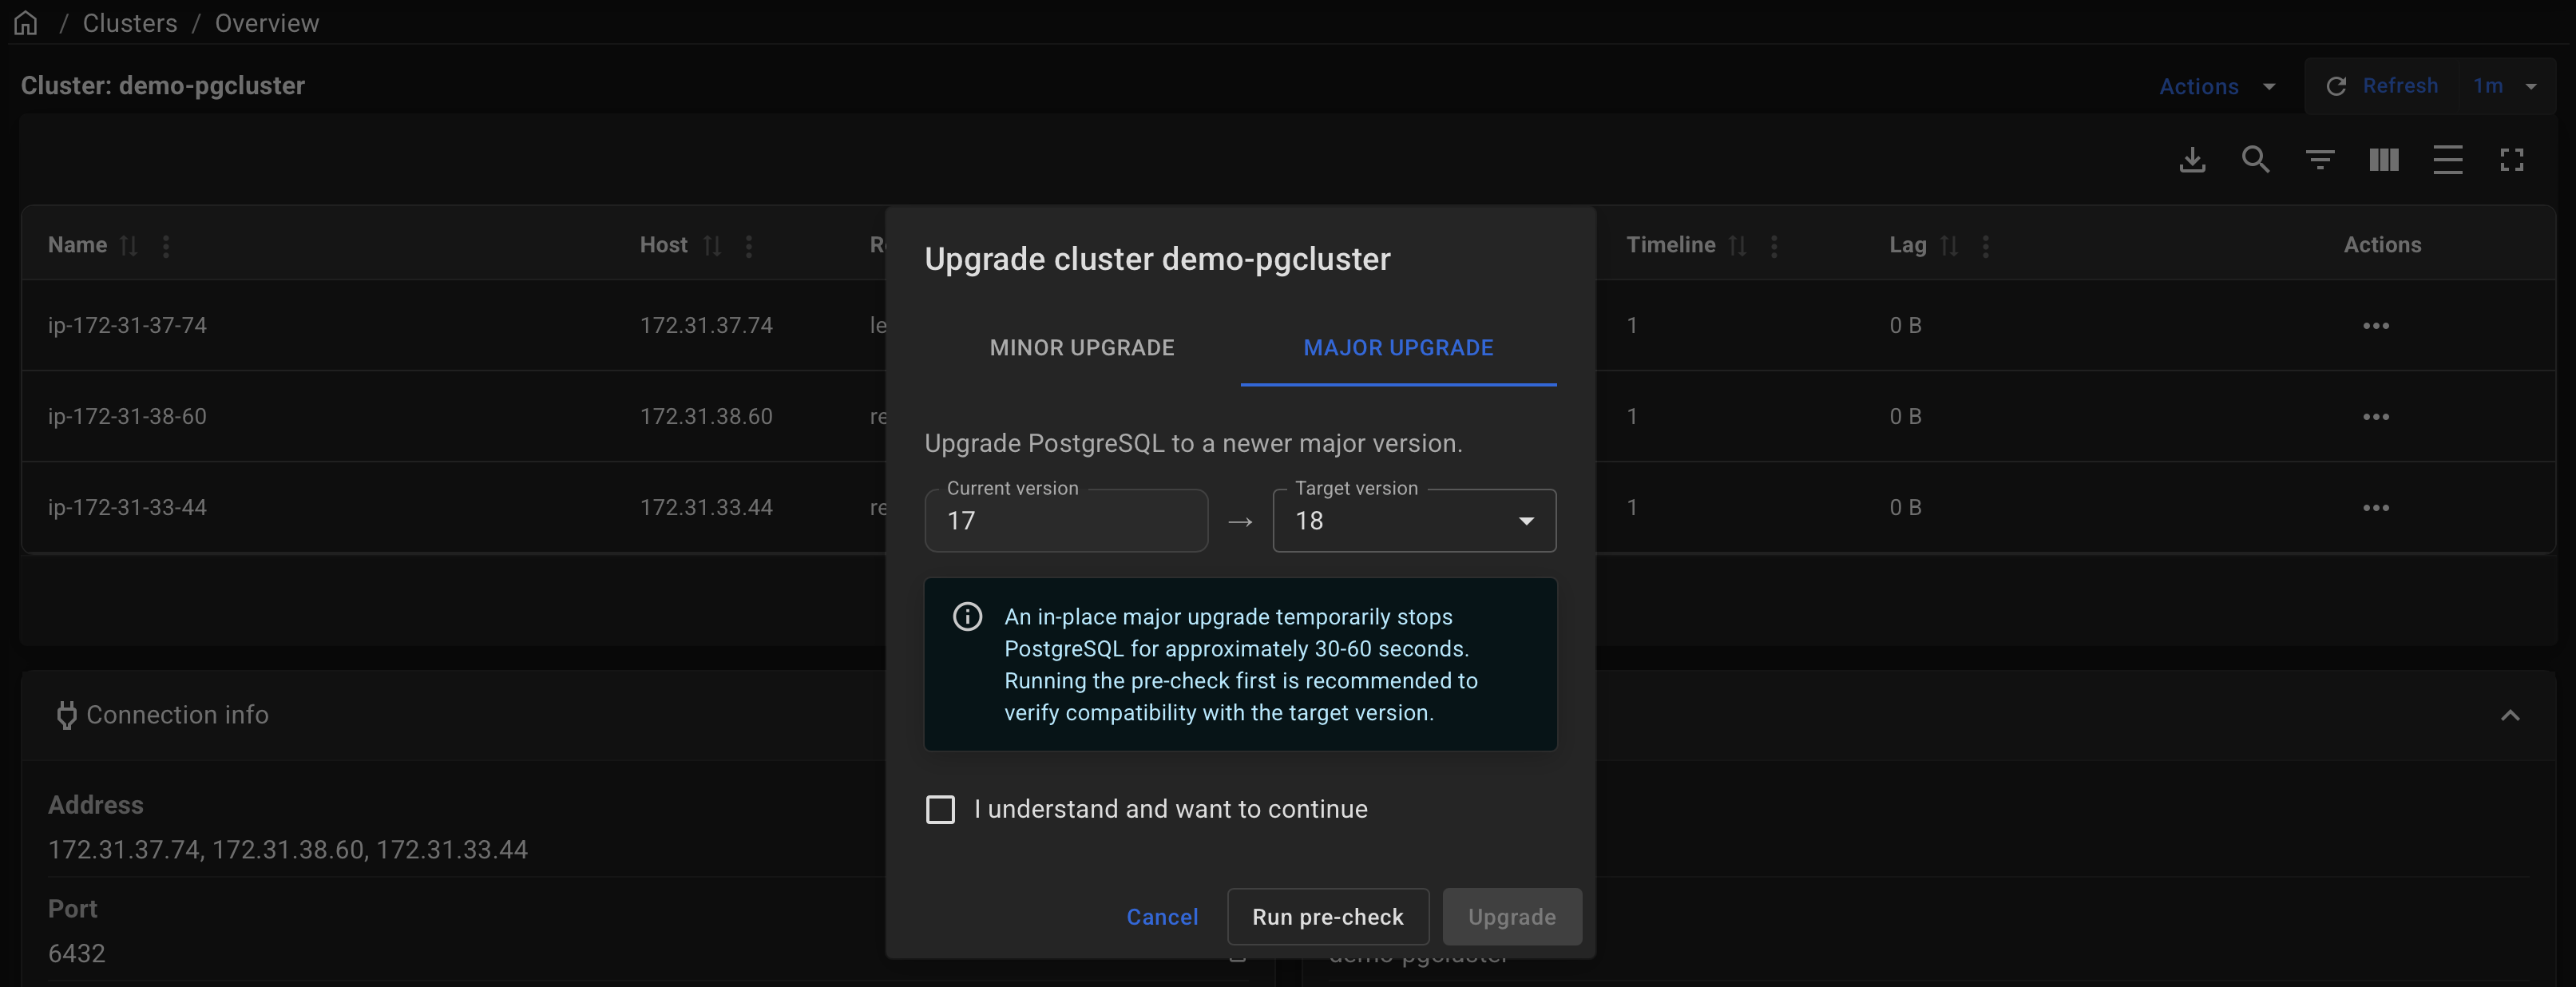Open row actions for ip-172-31-33-44
The width and height of the screenshot is (2576, 987).
[2376, 508]
